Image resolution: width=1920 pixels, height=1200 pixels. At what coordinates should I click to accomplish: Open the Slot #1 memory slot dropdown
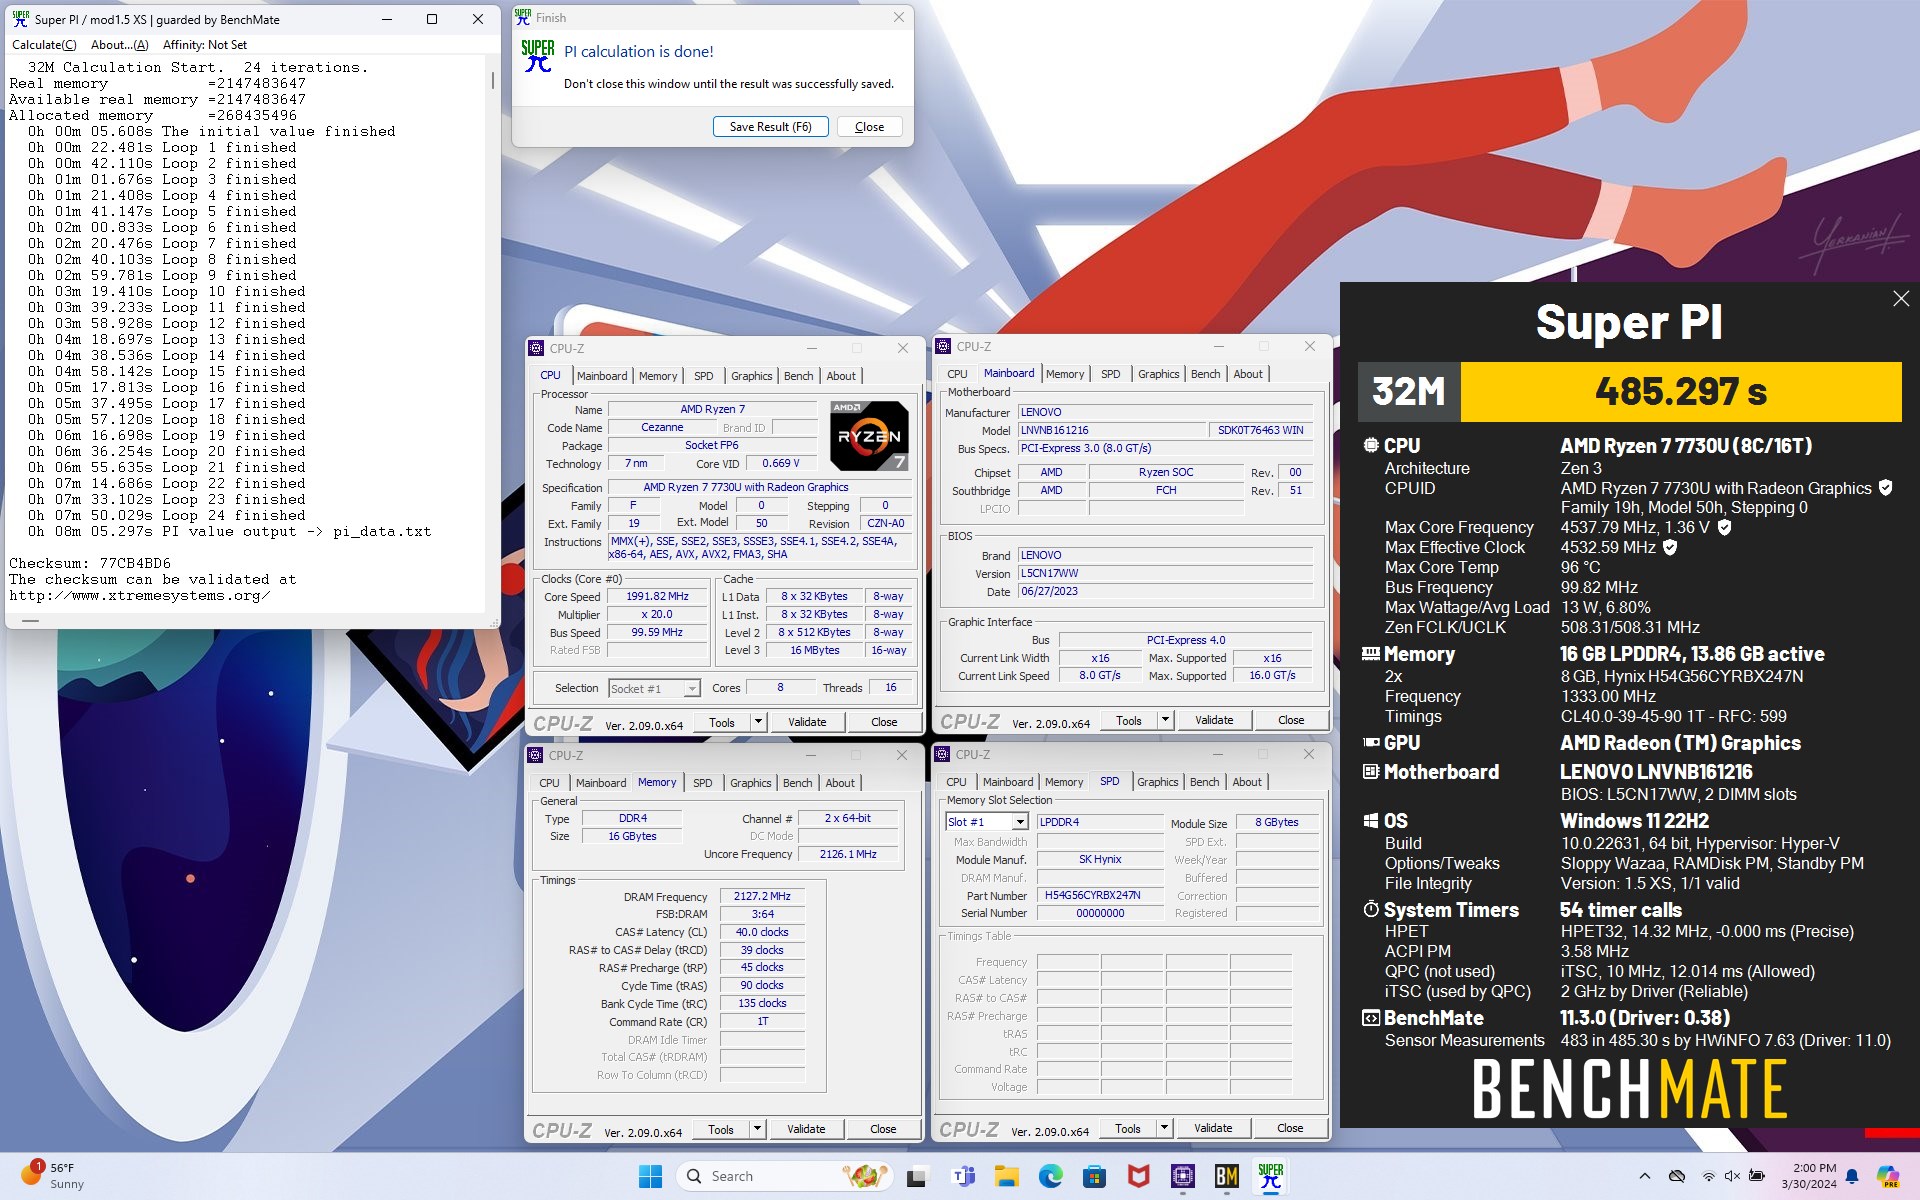coord(1020,822)
